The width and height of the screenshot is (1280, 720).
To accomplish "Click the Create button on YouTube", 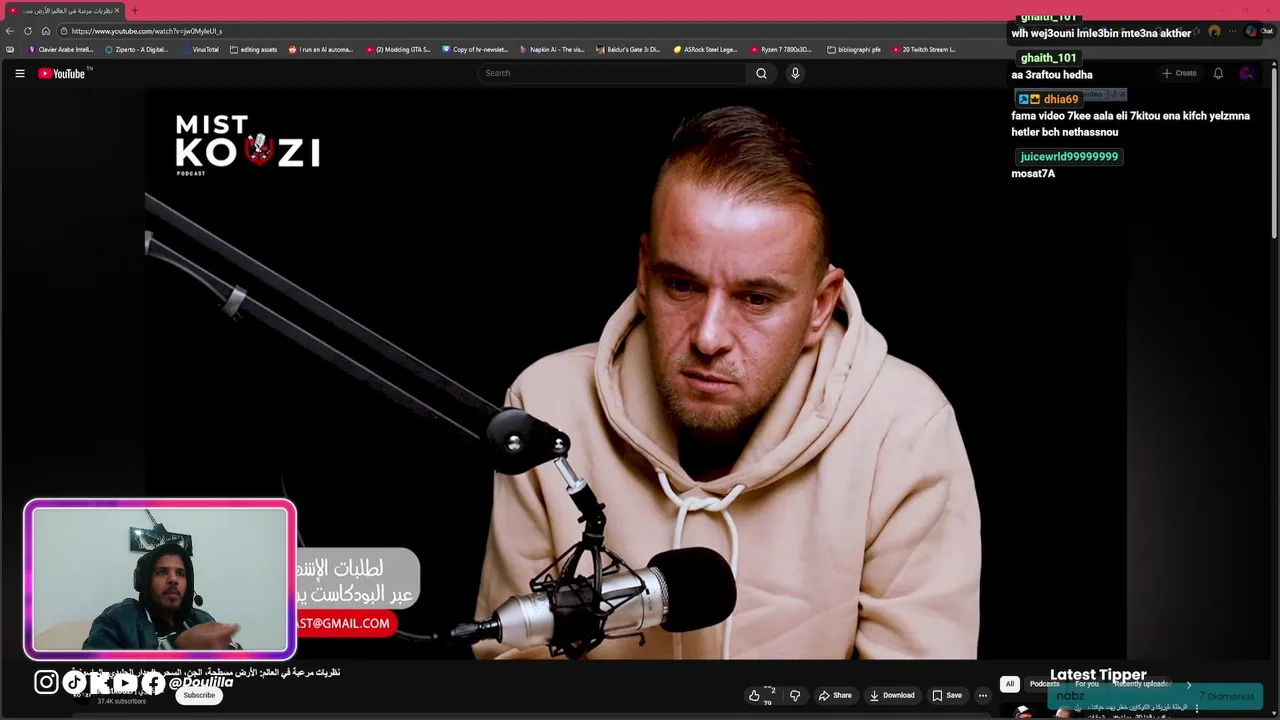I will coord(1179,73).
